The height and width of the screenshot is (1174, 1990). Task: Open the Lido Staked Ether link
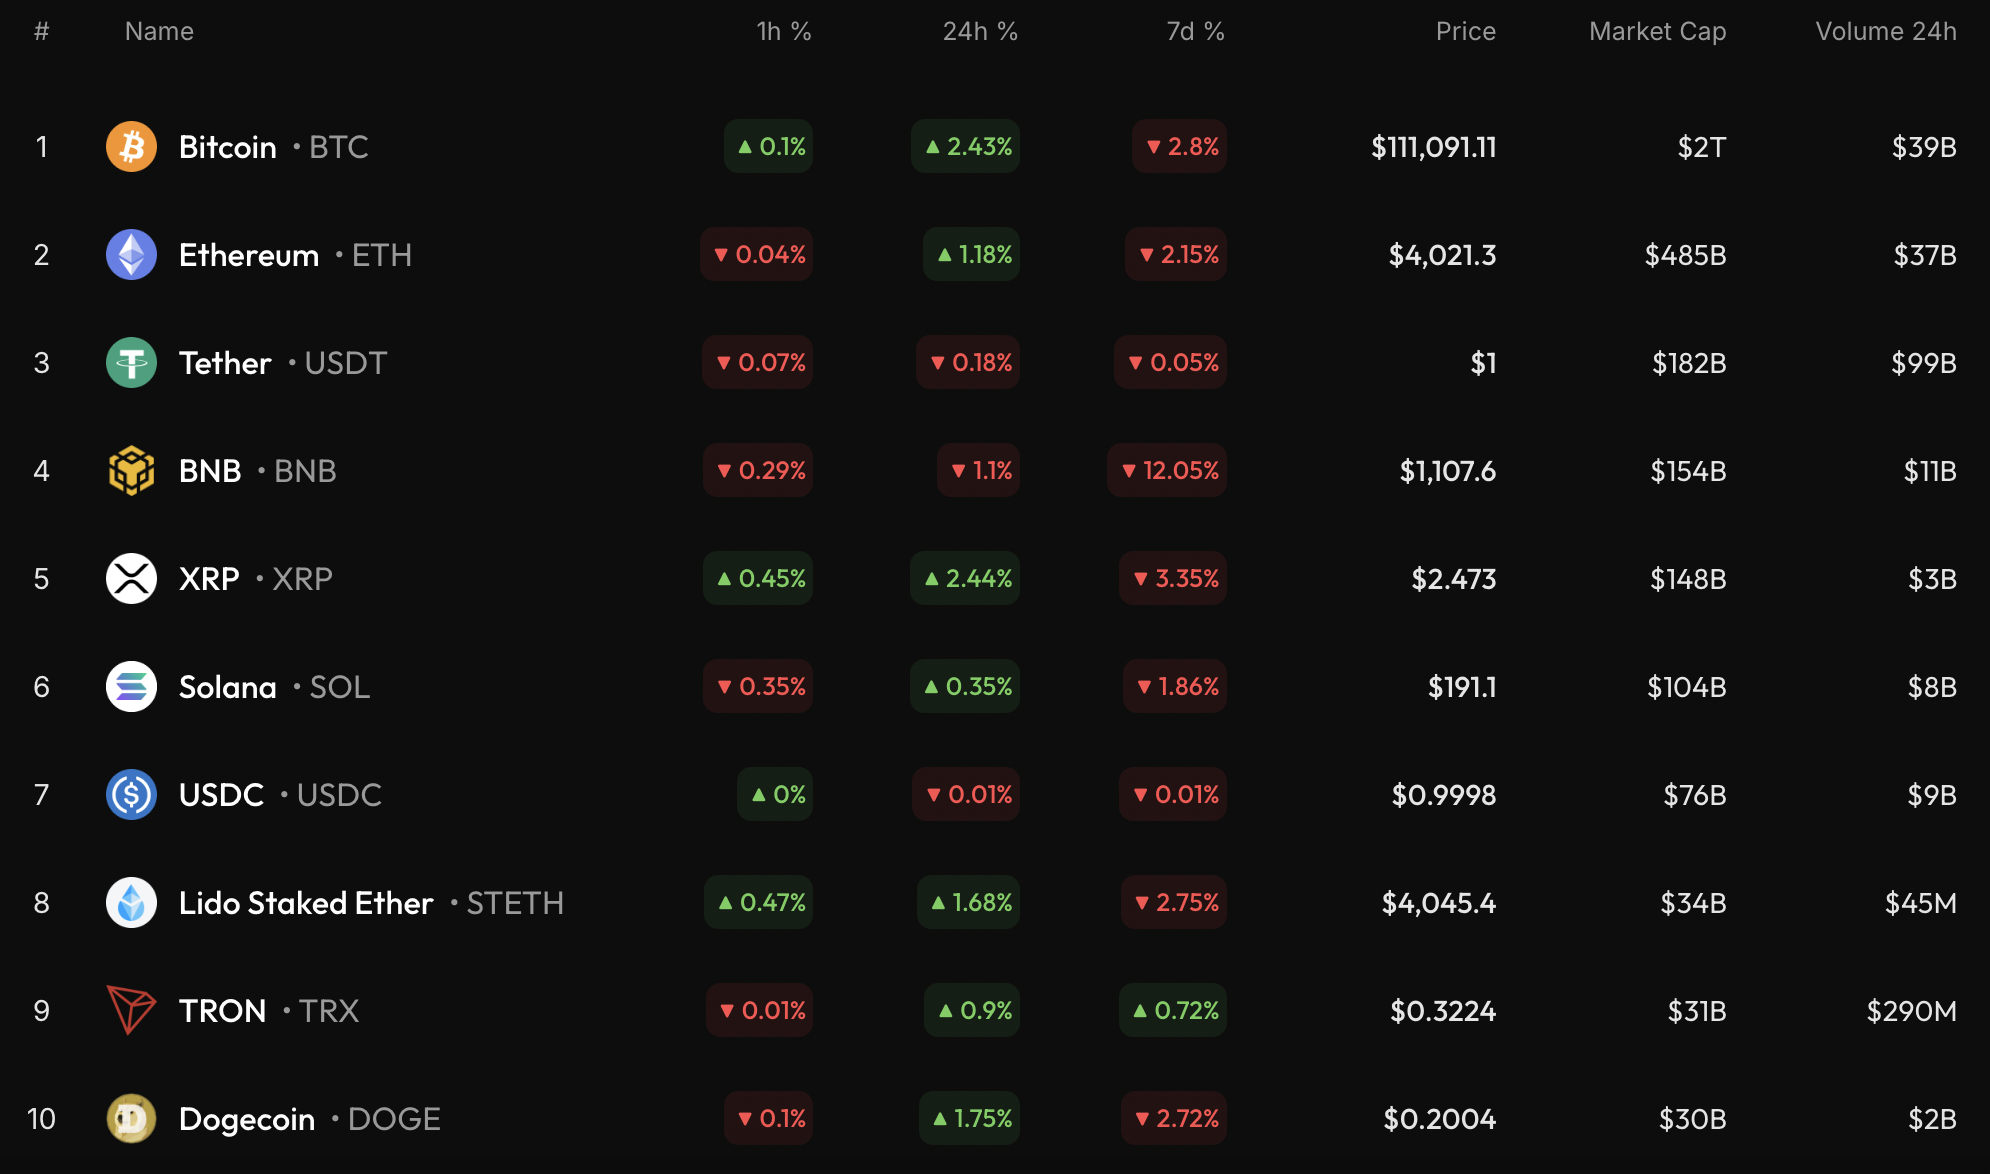306,903
